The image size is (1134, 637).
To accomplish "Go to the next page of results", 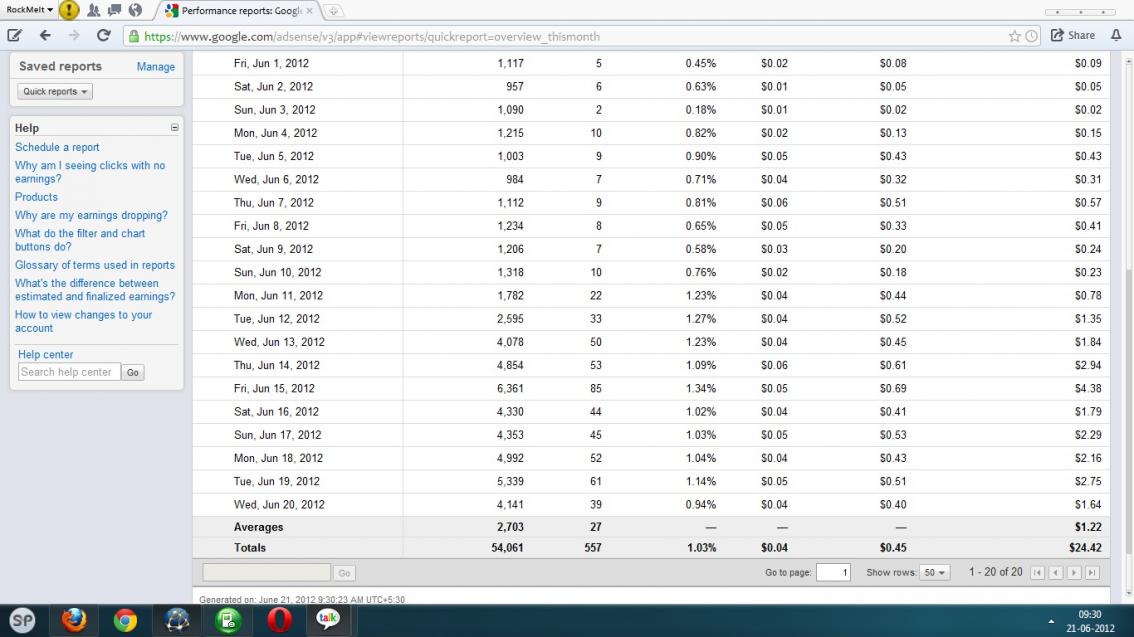I will pos(1074,573).
